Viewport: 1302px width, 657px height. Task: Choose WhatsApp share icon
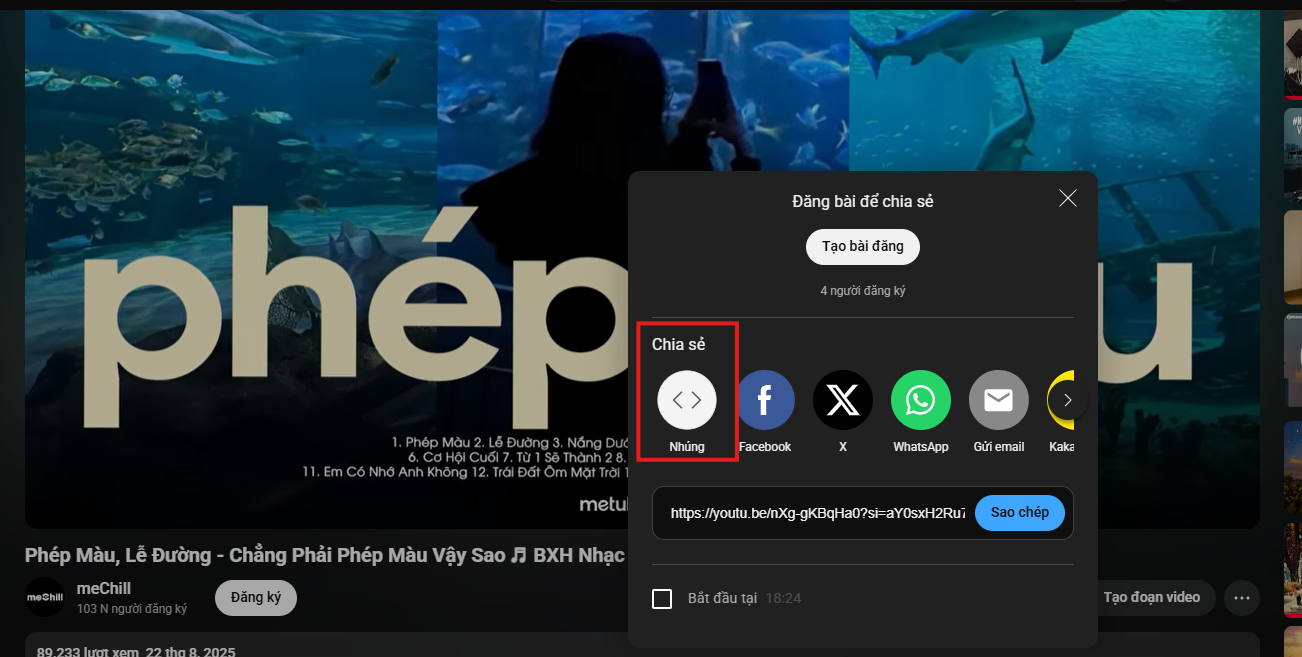coord(920,400)
